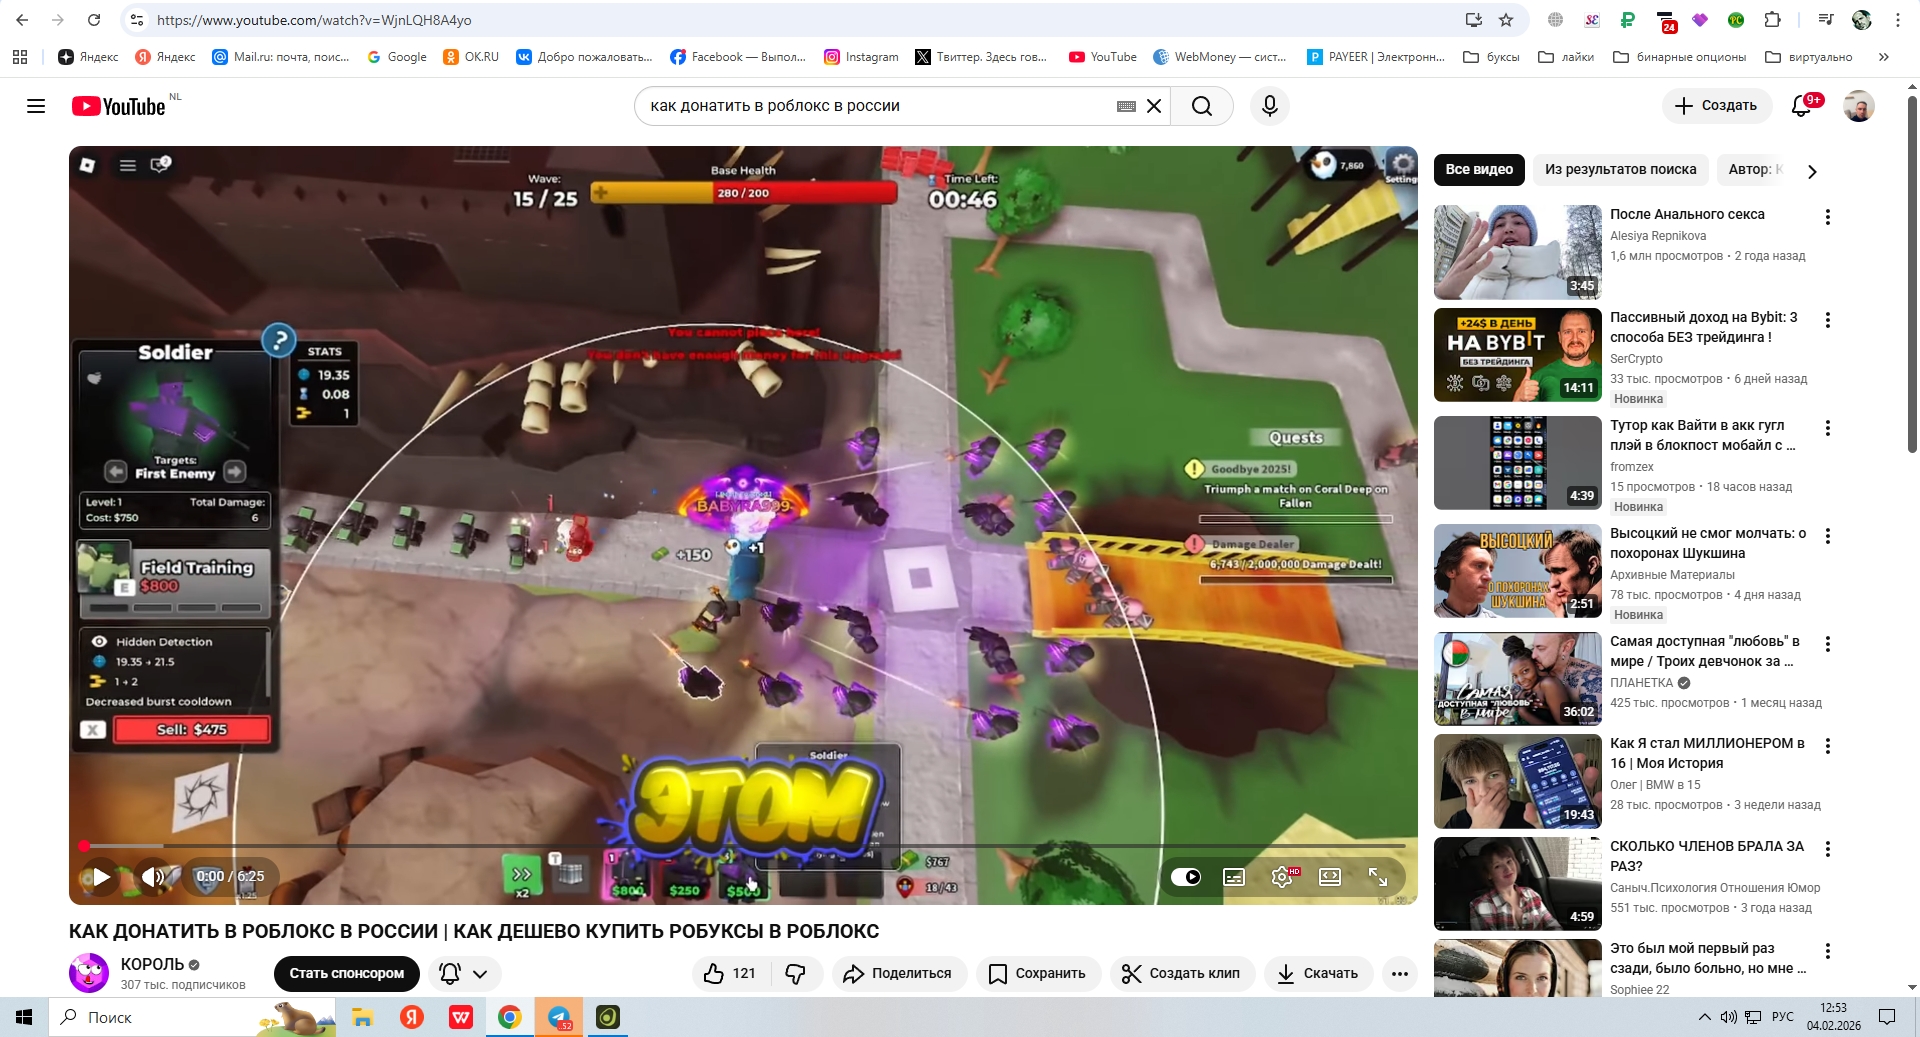
Task: Open the YouTube account avatar menu
Action: [1859, 106]
